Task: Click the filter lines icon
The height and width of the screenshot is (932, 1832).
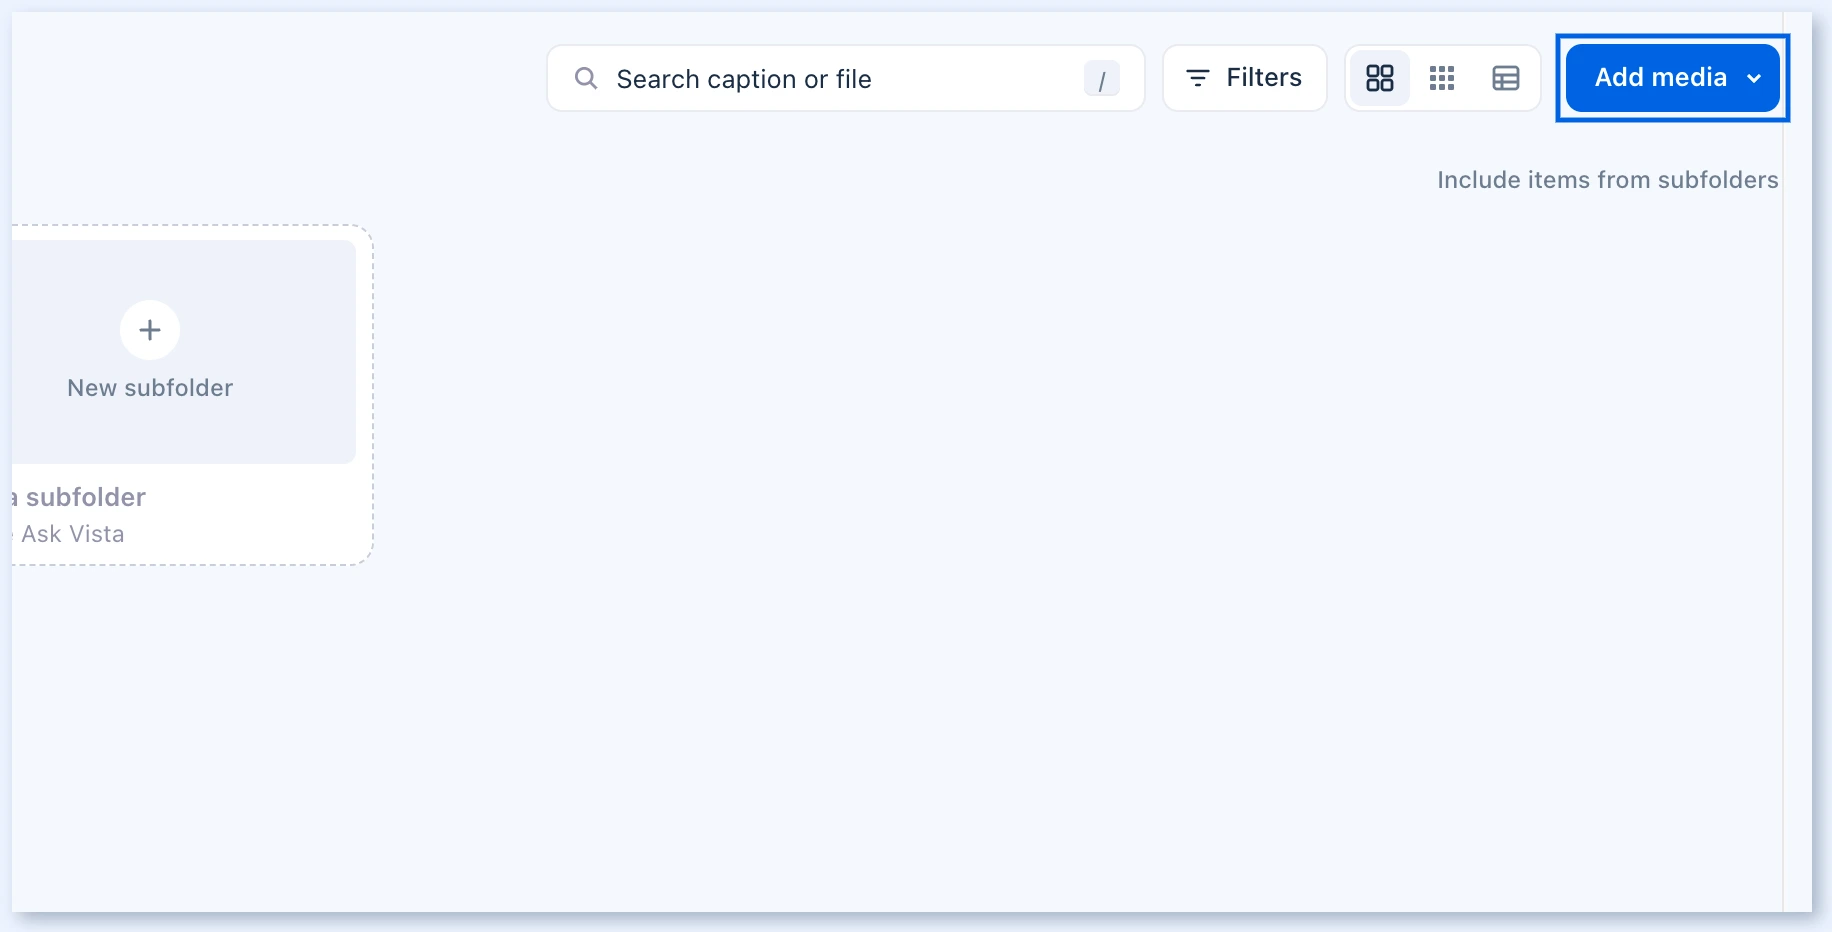Action: click(1198, 78)
